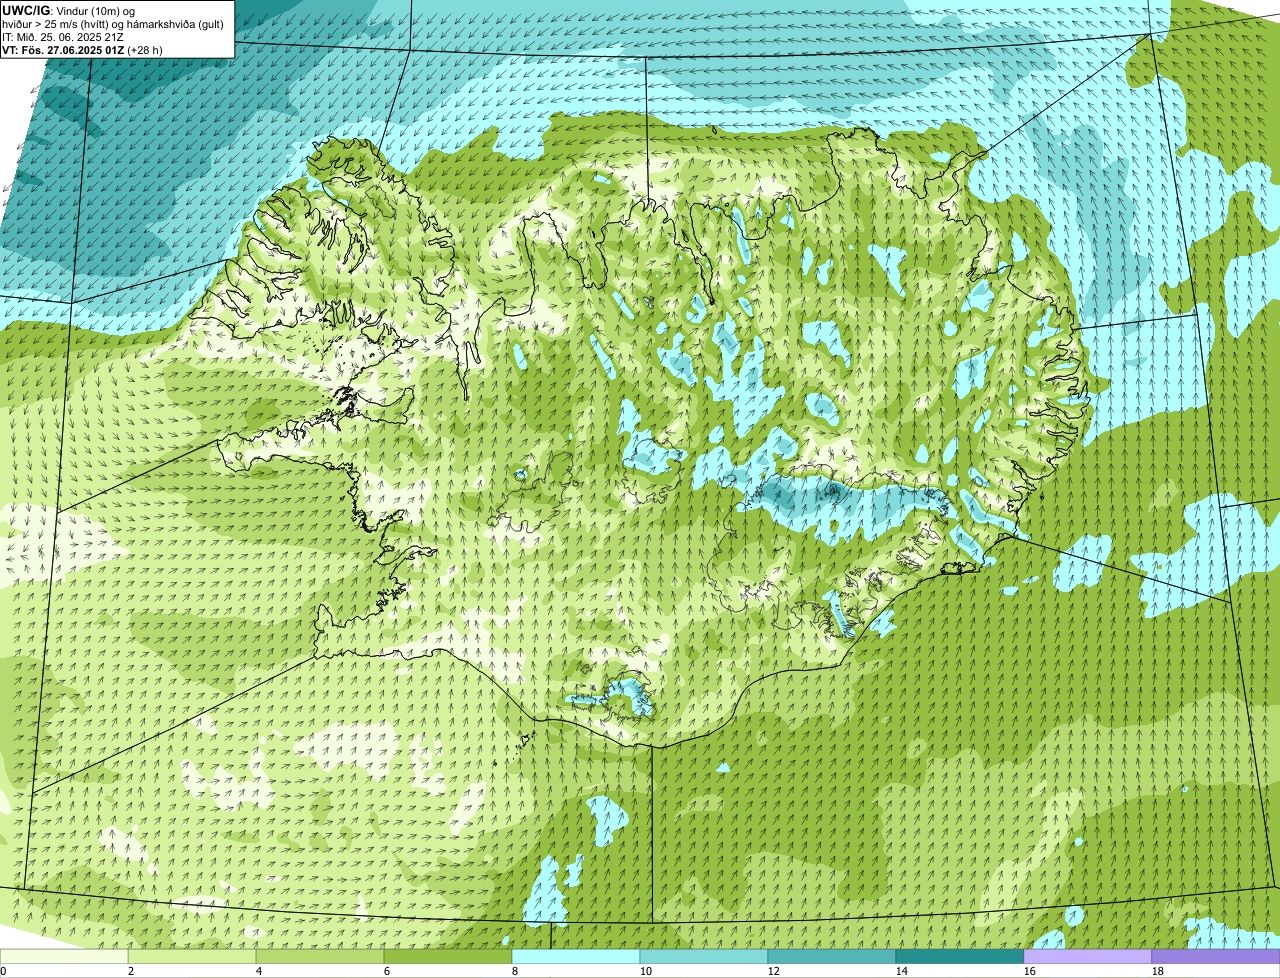Click the dark teal 14–16 m/s legend swatch
This screenshot has height=978, width=1280.
[x=960, y=956]
